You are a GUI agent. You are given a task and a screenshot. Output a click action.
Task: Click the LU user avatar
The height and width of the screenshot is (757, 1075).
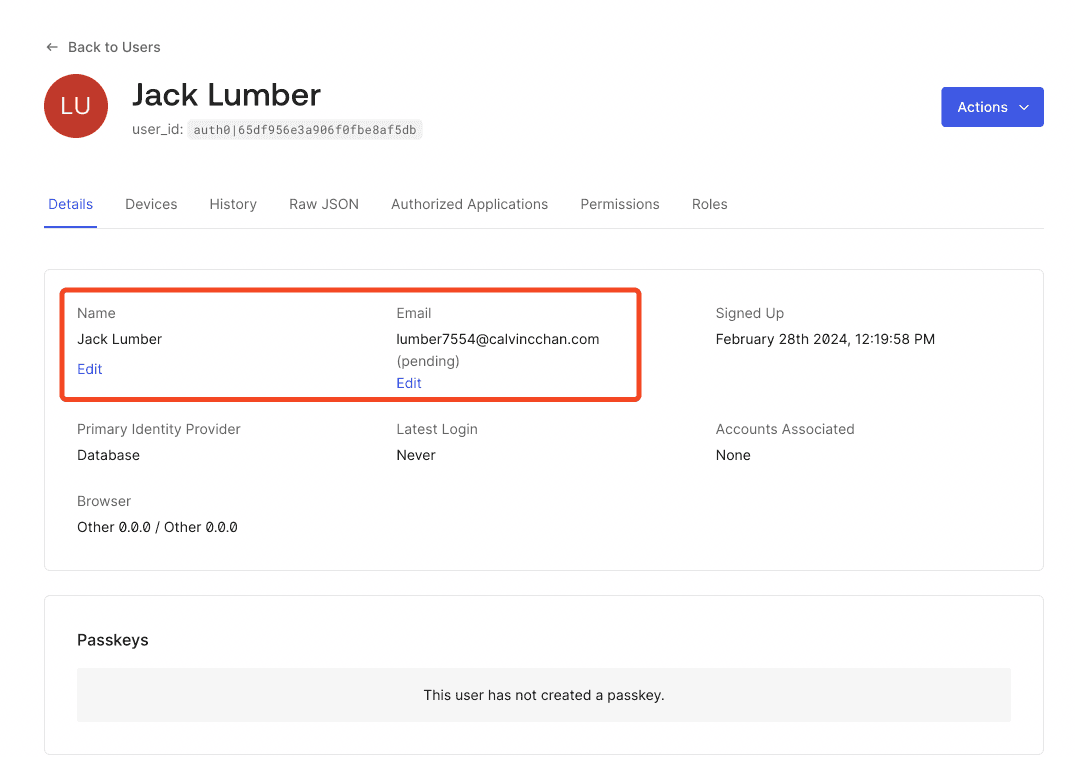(76, 106)
